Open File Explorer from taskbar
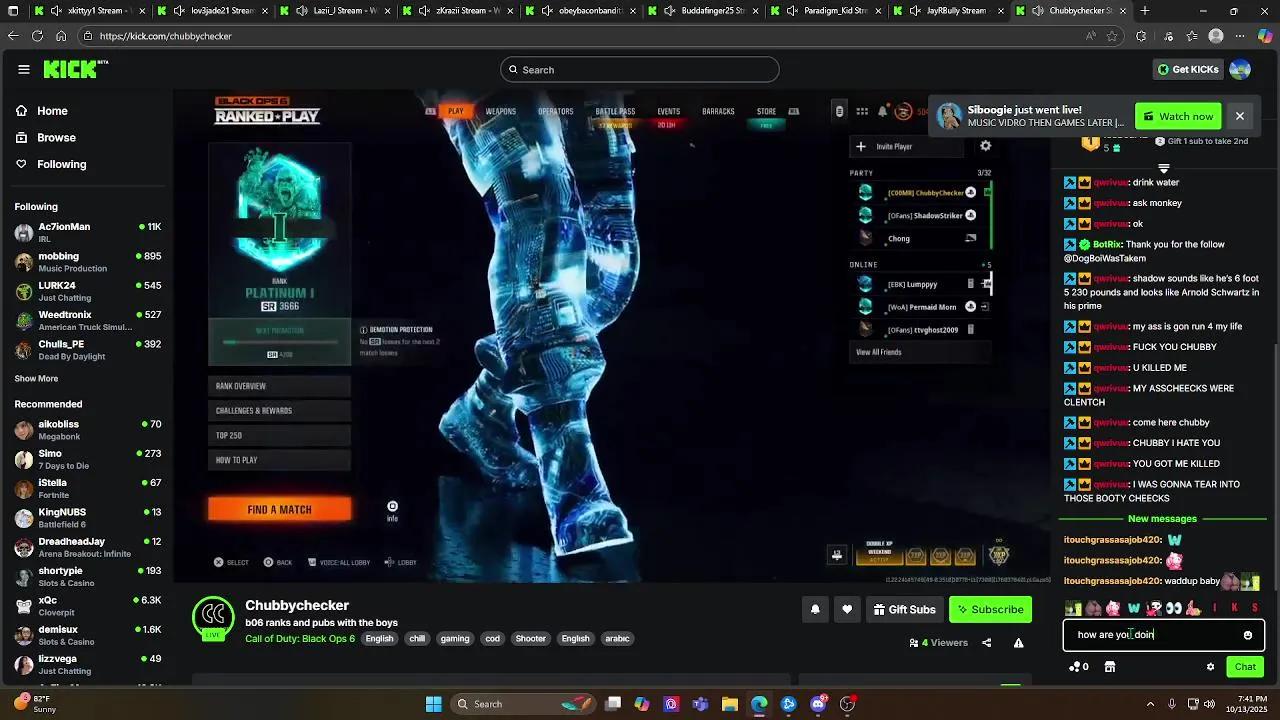Viewport: 1280px width, 720px height. pos(730,704)
